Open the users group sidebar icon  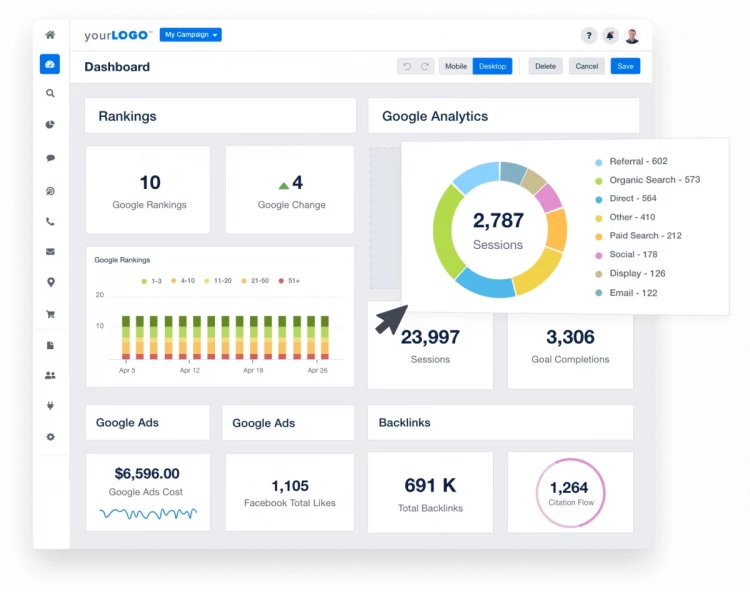50,375
